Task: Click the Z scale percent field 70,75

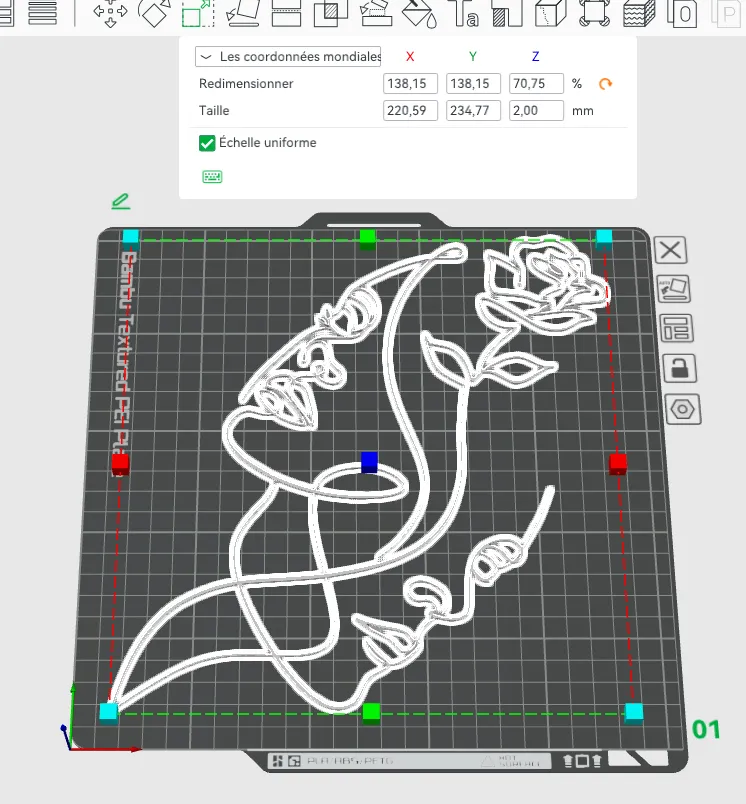Action: (x=536, y=84)
